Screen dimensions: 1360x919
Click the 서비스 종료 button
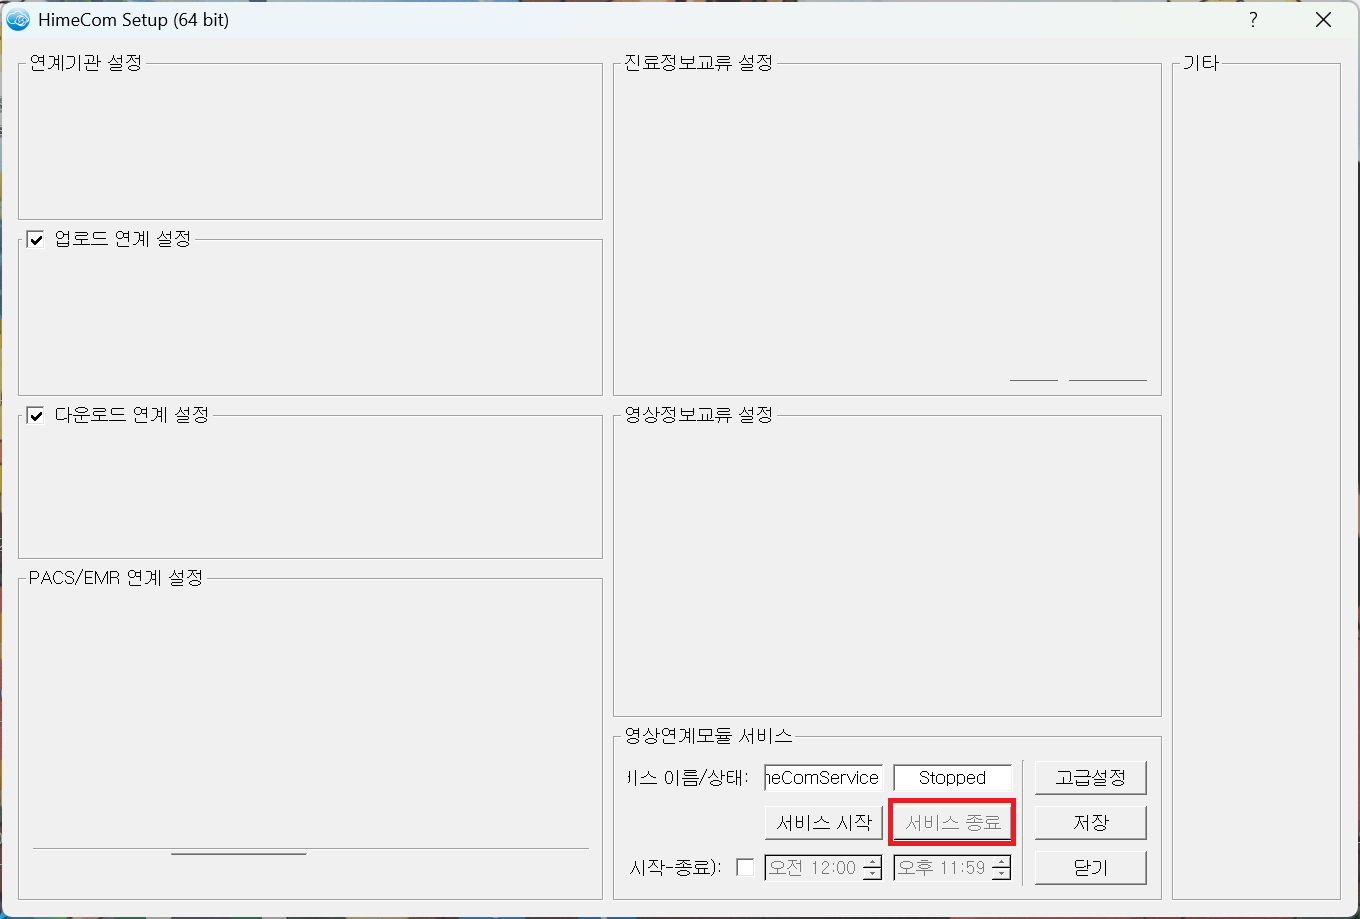952,823
